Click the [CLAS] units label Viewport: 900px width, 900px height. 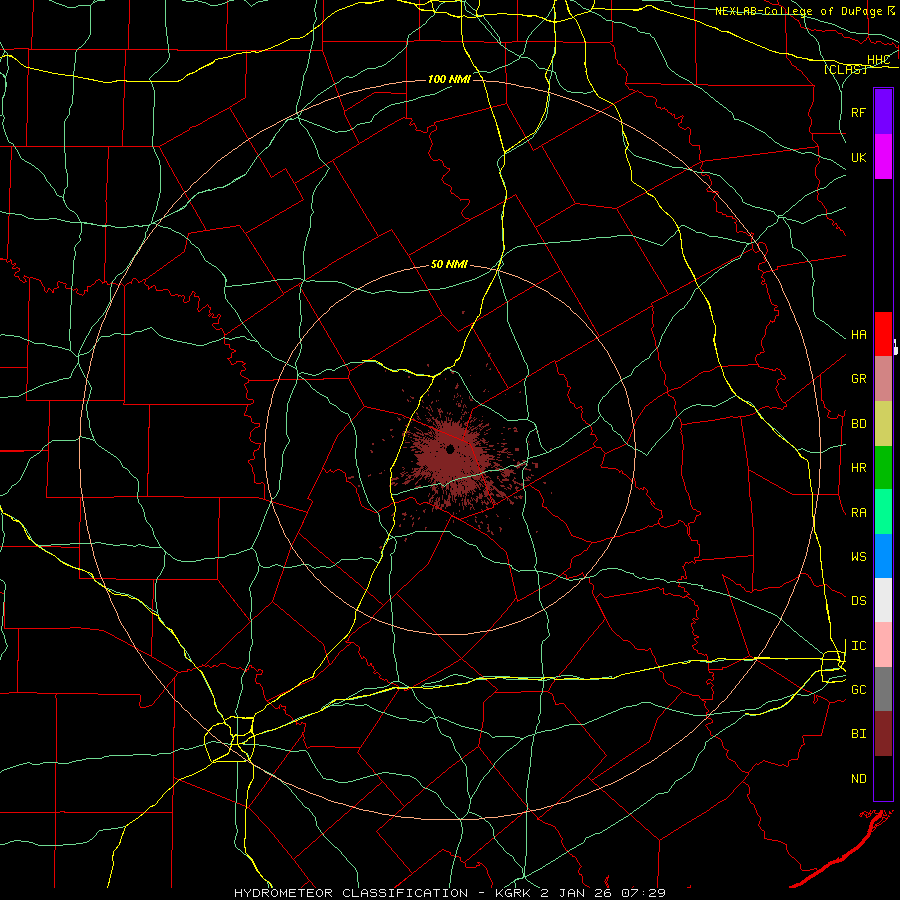pos(845,69)
